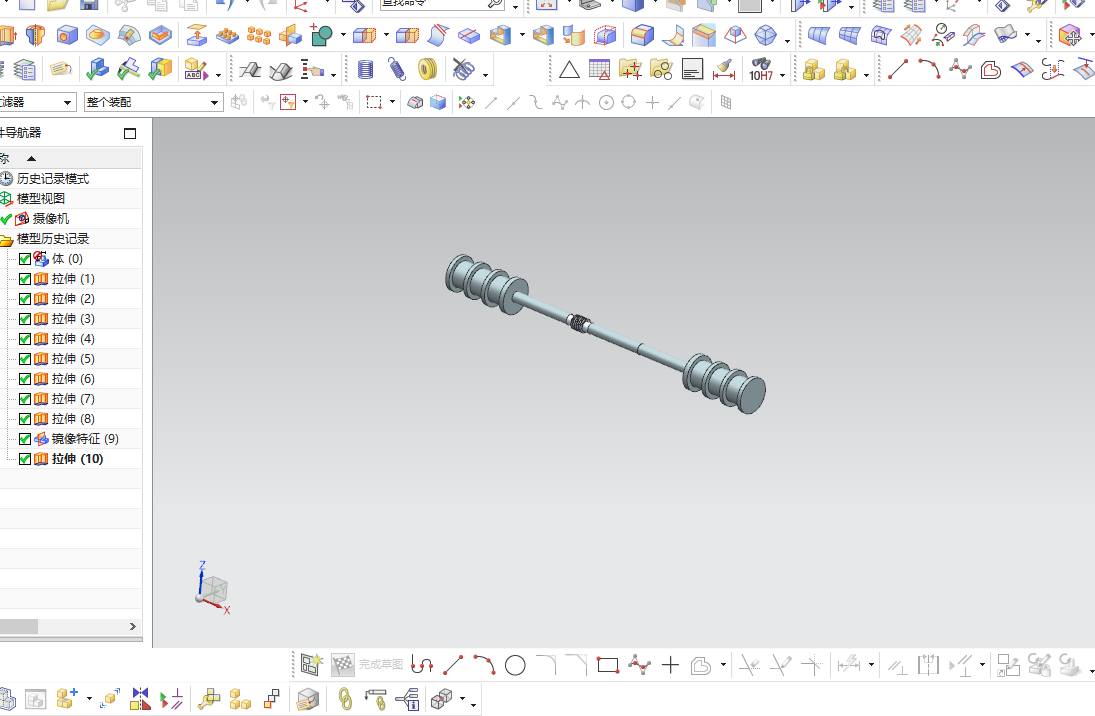1095x716 pixels.
Task: Uncheck the 拉伸 (10) feature checkbox
Action: pos(25,459)
